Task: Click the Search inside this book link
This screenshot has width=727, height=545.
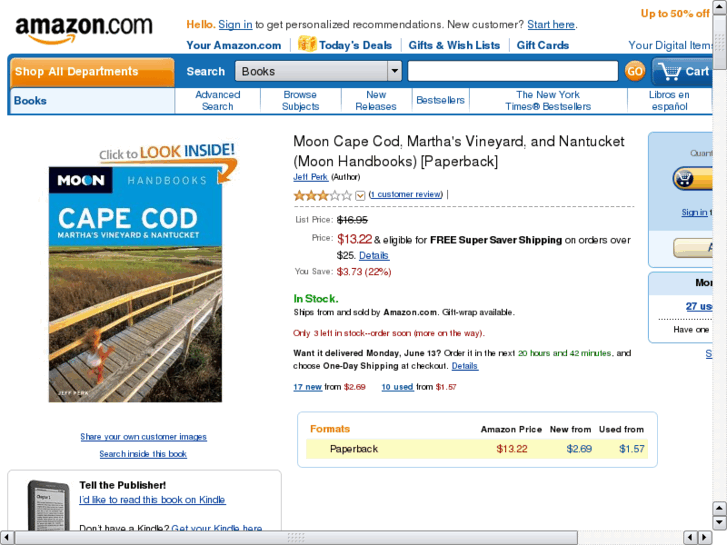Action: [x=143, y=454]
